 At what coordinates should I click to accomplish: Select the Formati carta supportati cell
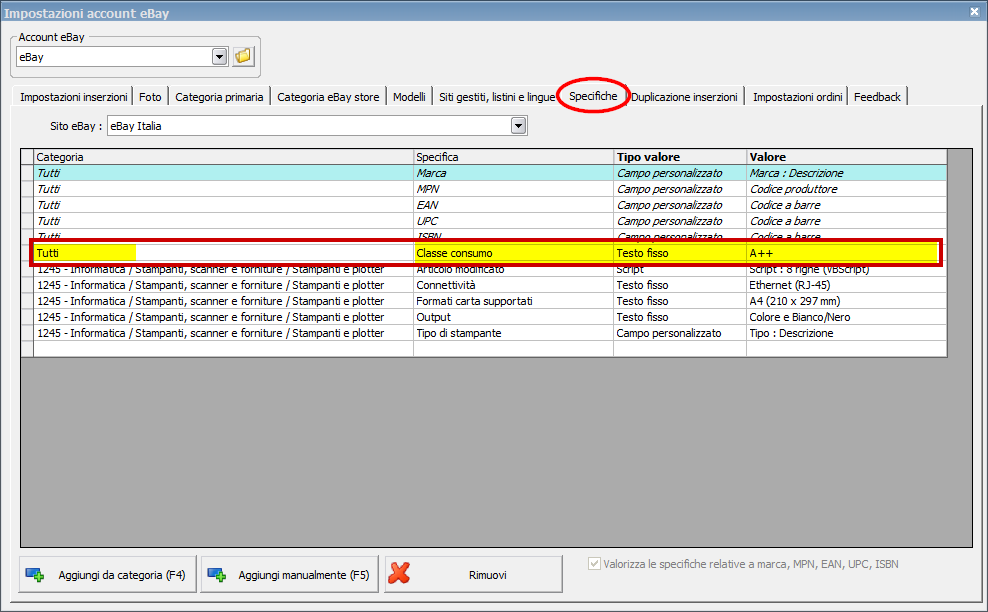pyautogui.click(x=514, y=301)
